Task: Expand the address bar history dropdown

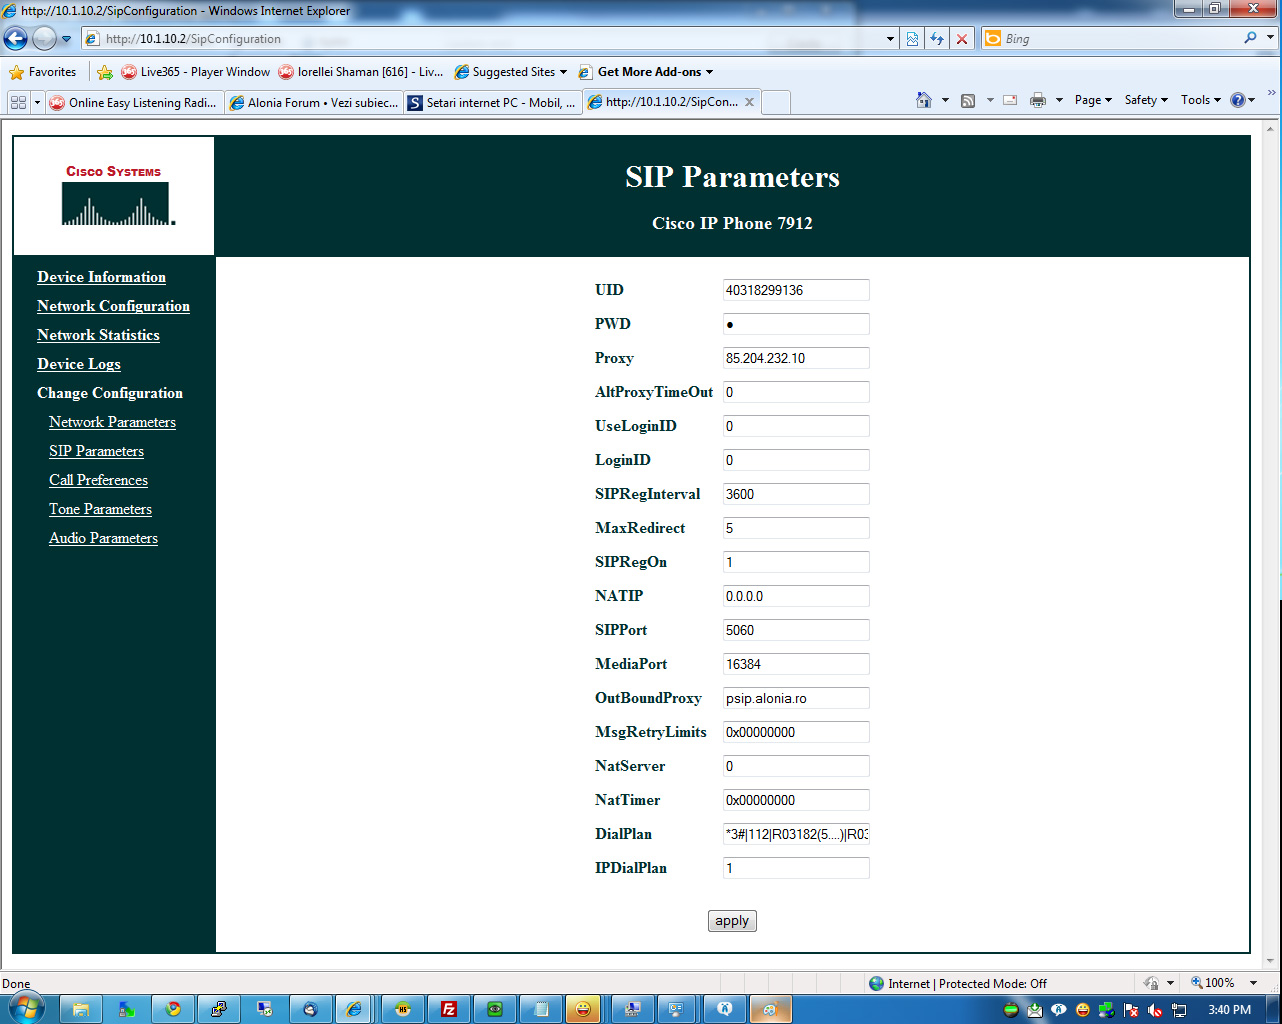Action: pos(890,39)
